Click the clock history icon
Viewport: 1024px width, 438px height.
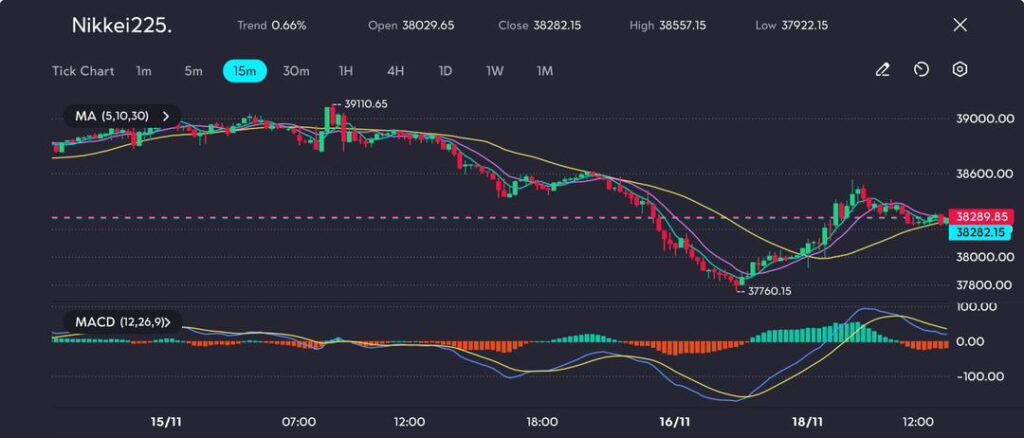coord(921,70)
